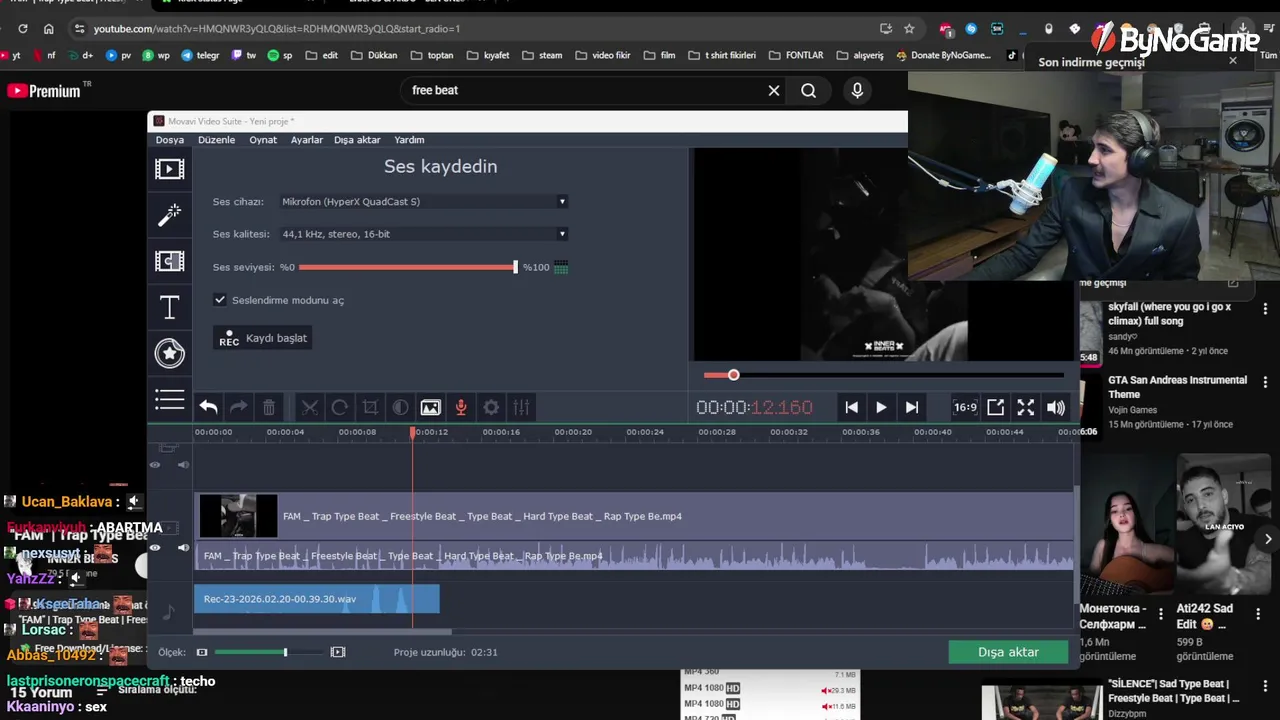Bookmark page with star icon
Screen dimensions: 1280x720
909,29
